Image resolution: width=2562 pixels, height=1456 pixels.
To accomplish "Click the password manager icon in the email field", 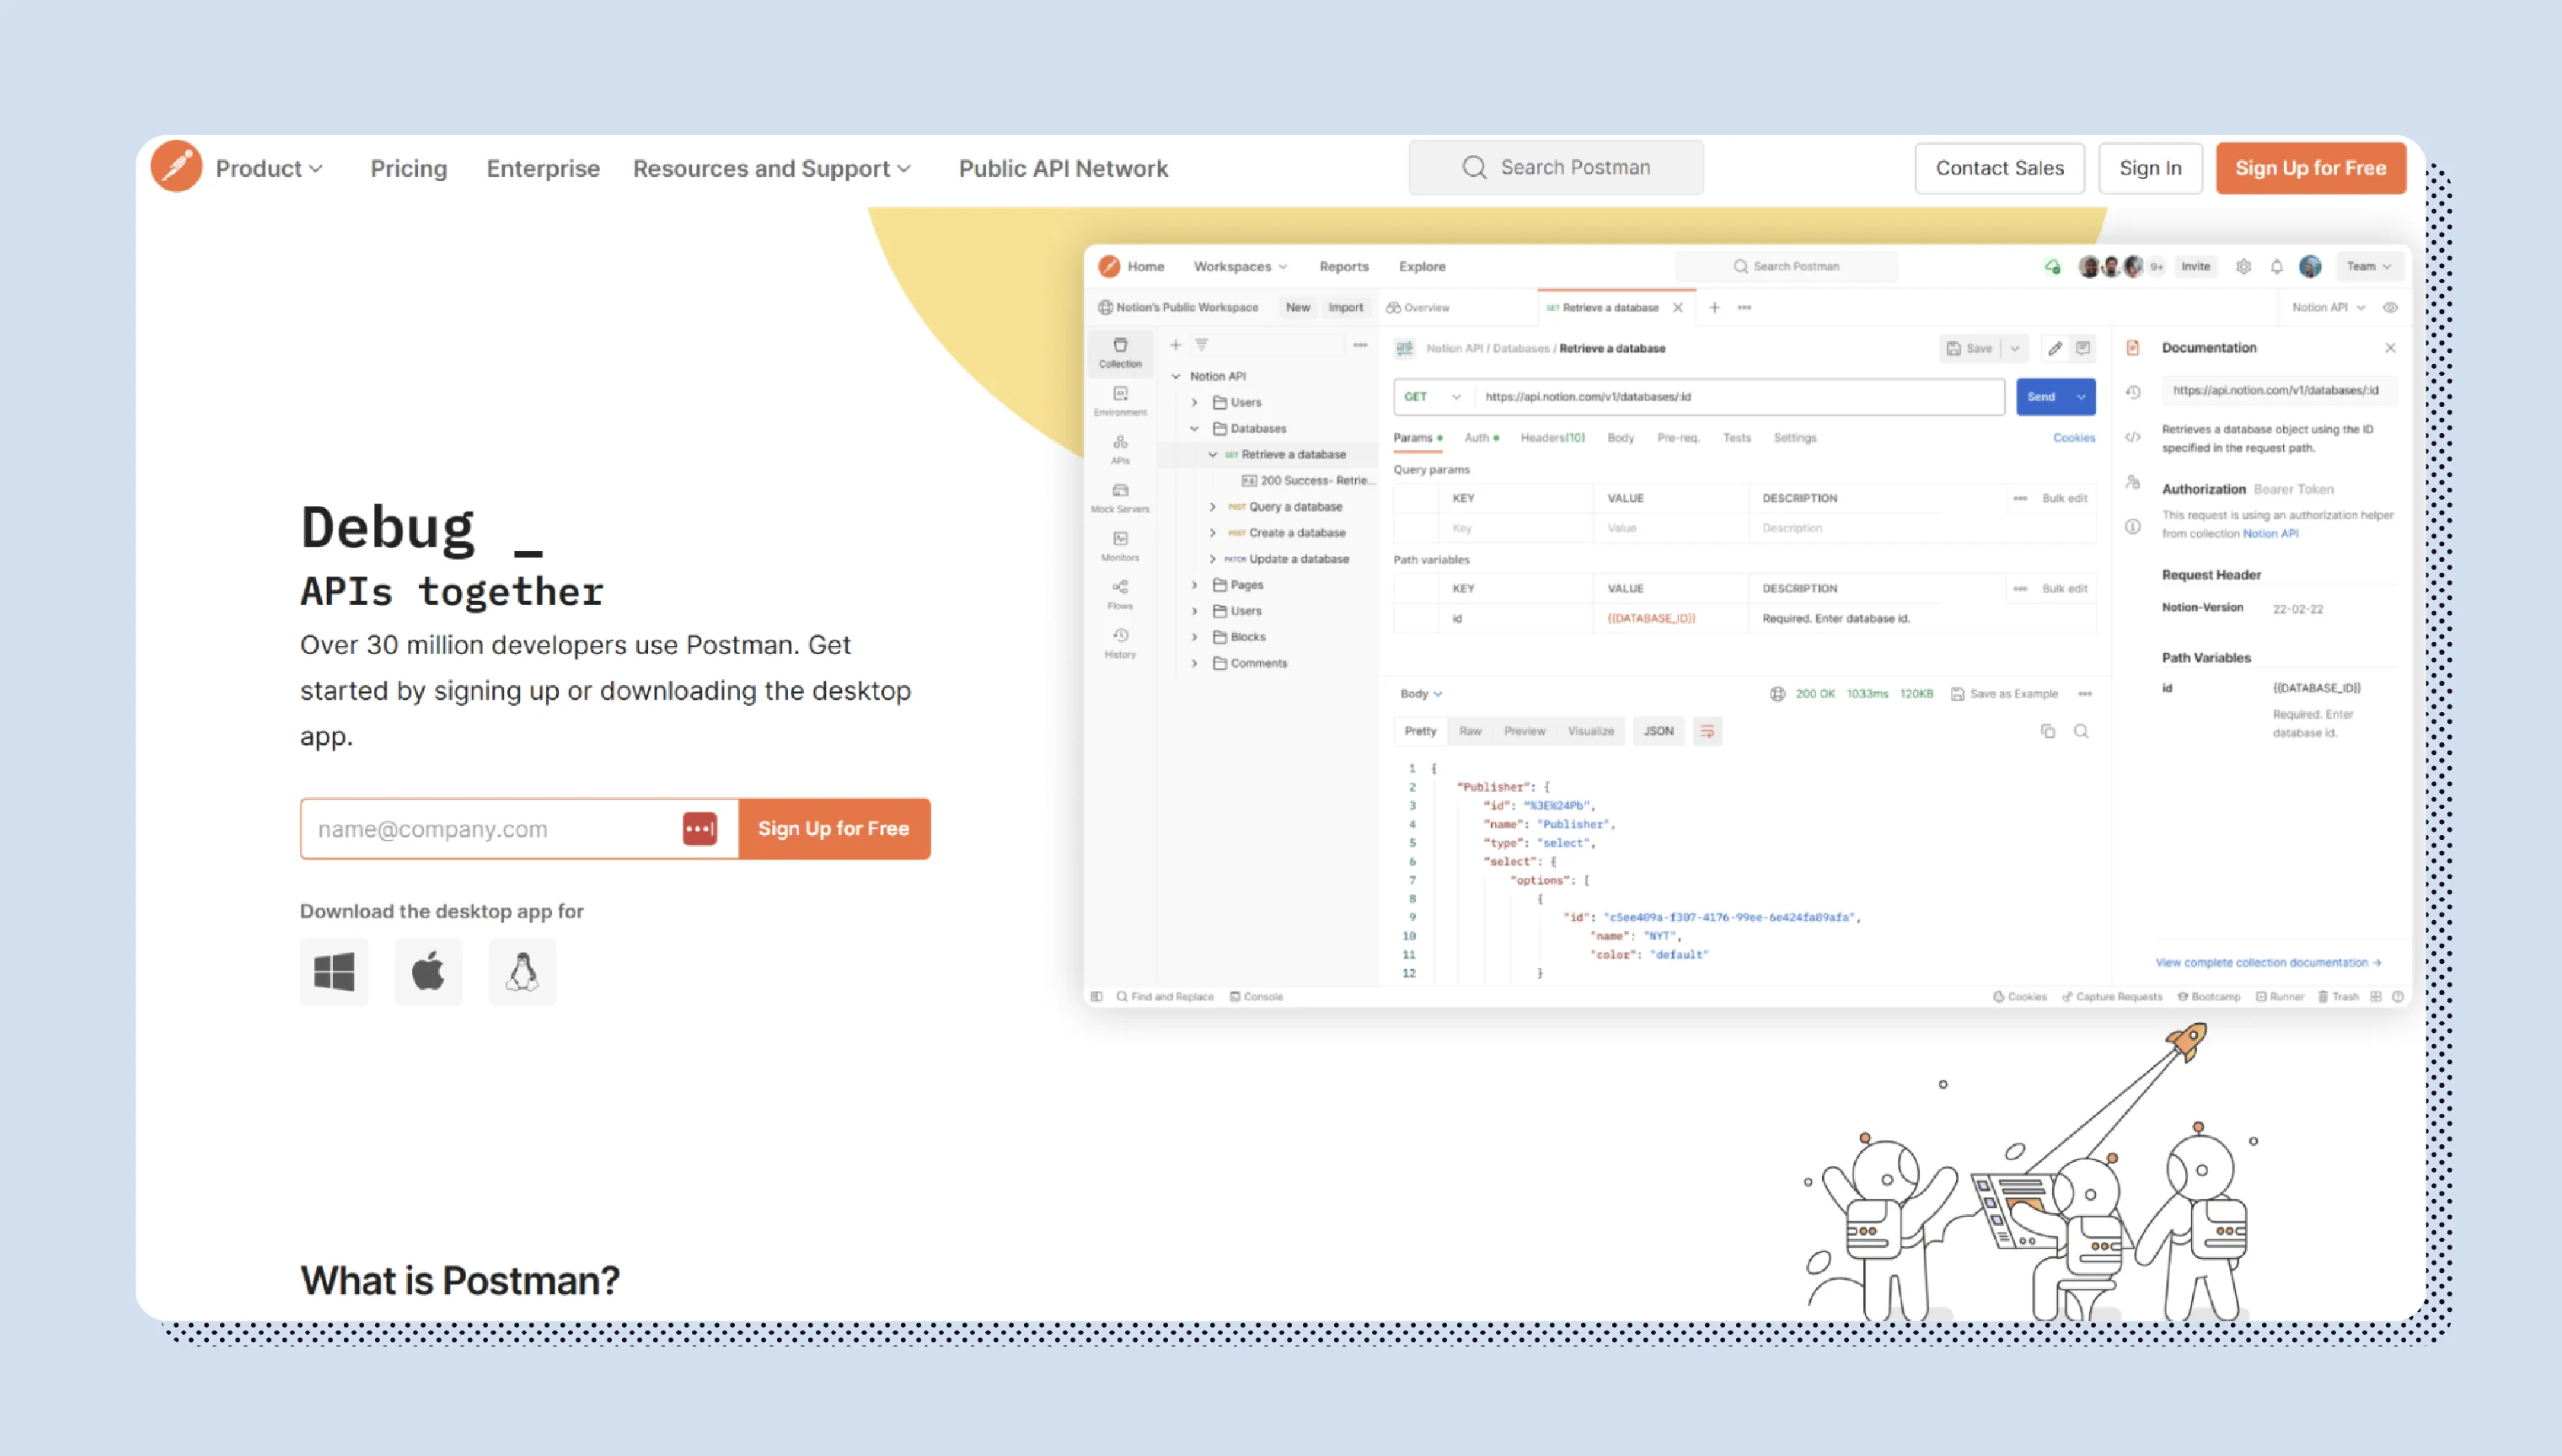I will click(x=700, y=828).
